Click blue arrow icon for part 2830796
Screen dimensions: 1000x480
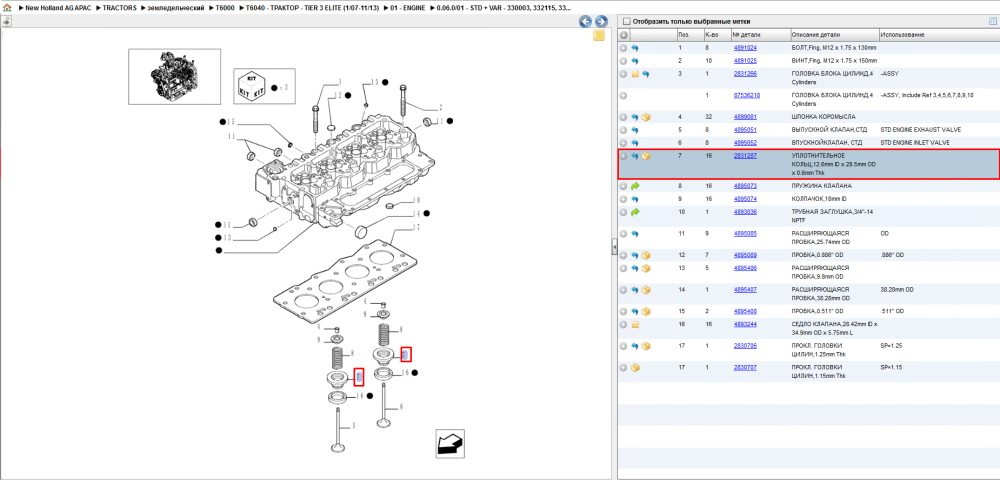point(635,346)
